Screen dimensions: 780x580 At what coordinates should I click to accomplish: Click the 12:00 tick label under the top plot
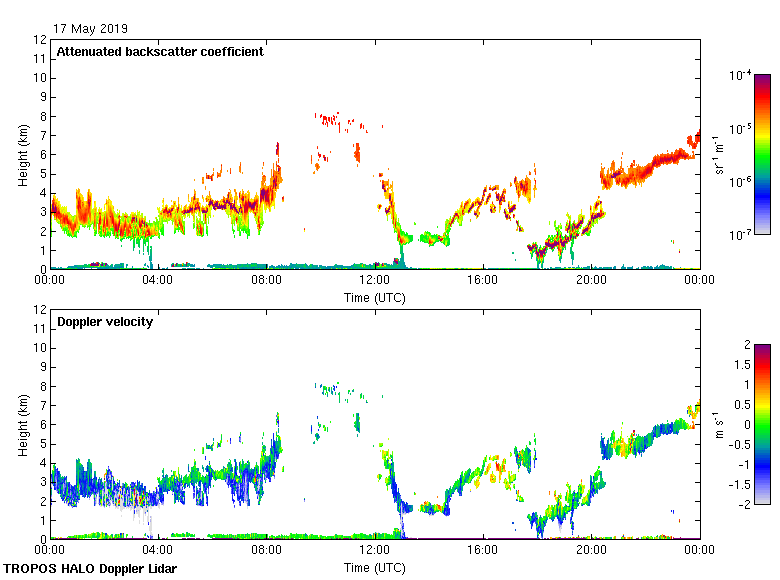click(x=375, y=281)
